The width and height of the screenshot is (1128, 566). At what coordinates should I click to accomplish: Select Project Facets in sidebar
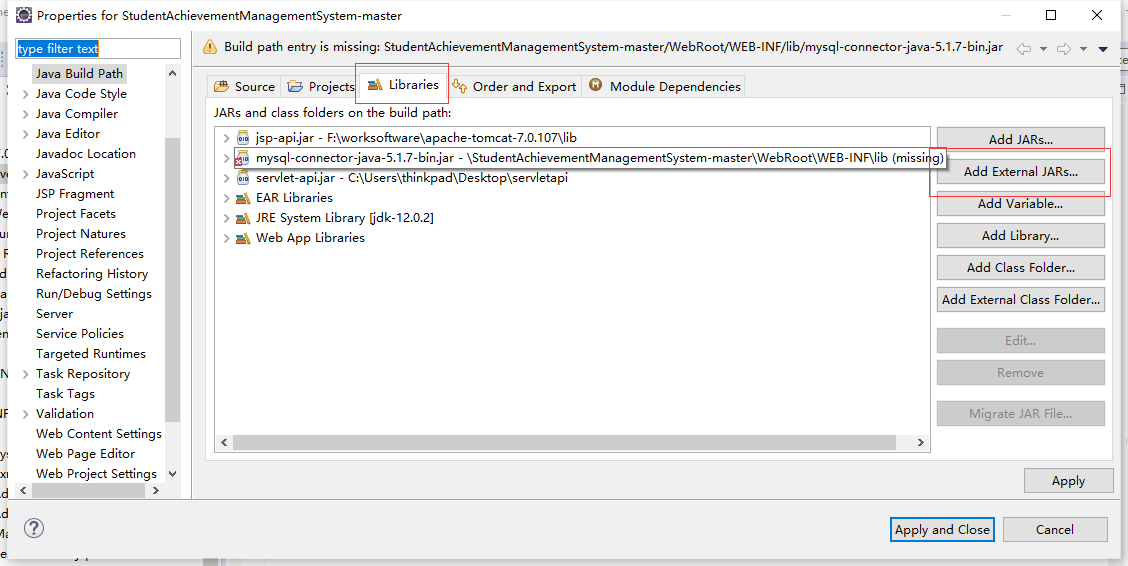[76, 214]
